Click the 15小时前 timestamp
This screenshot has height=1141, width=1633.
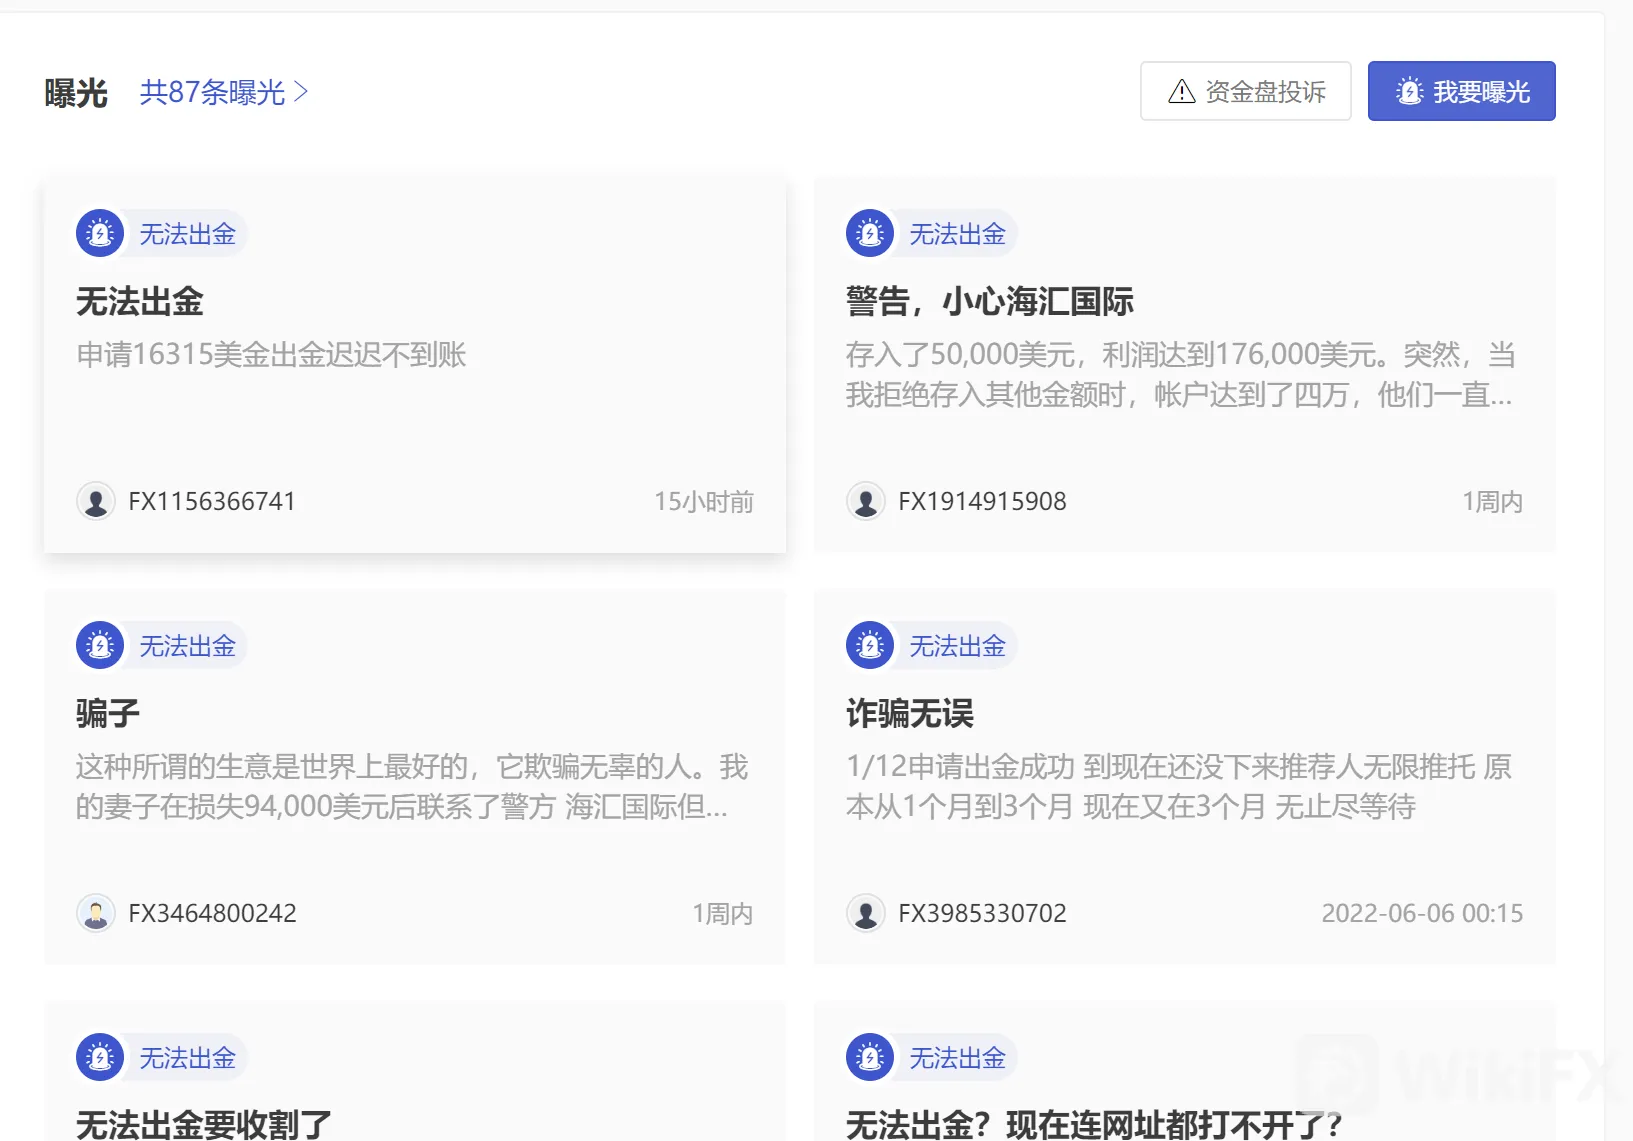pyautogui.click(x=704, y=502)
